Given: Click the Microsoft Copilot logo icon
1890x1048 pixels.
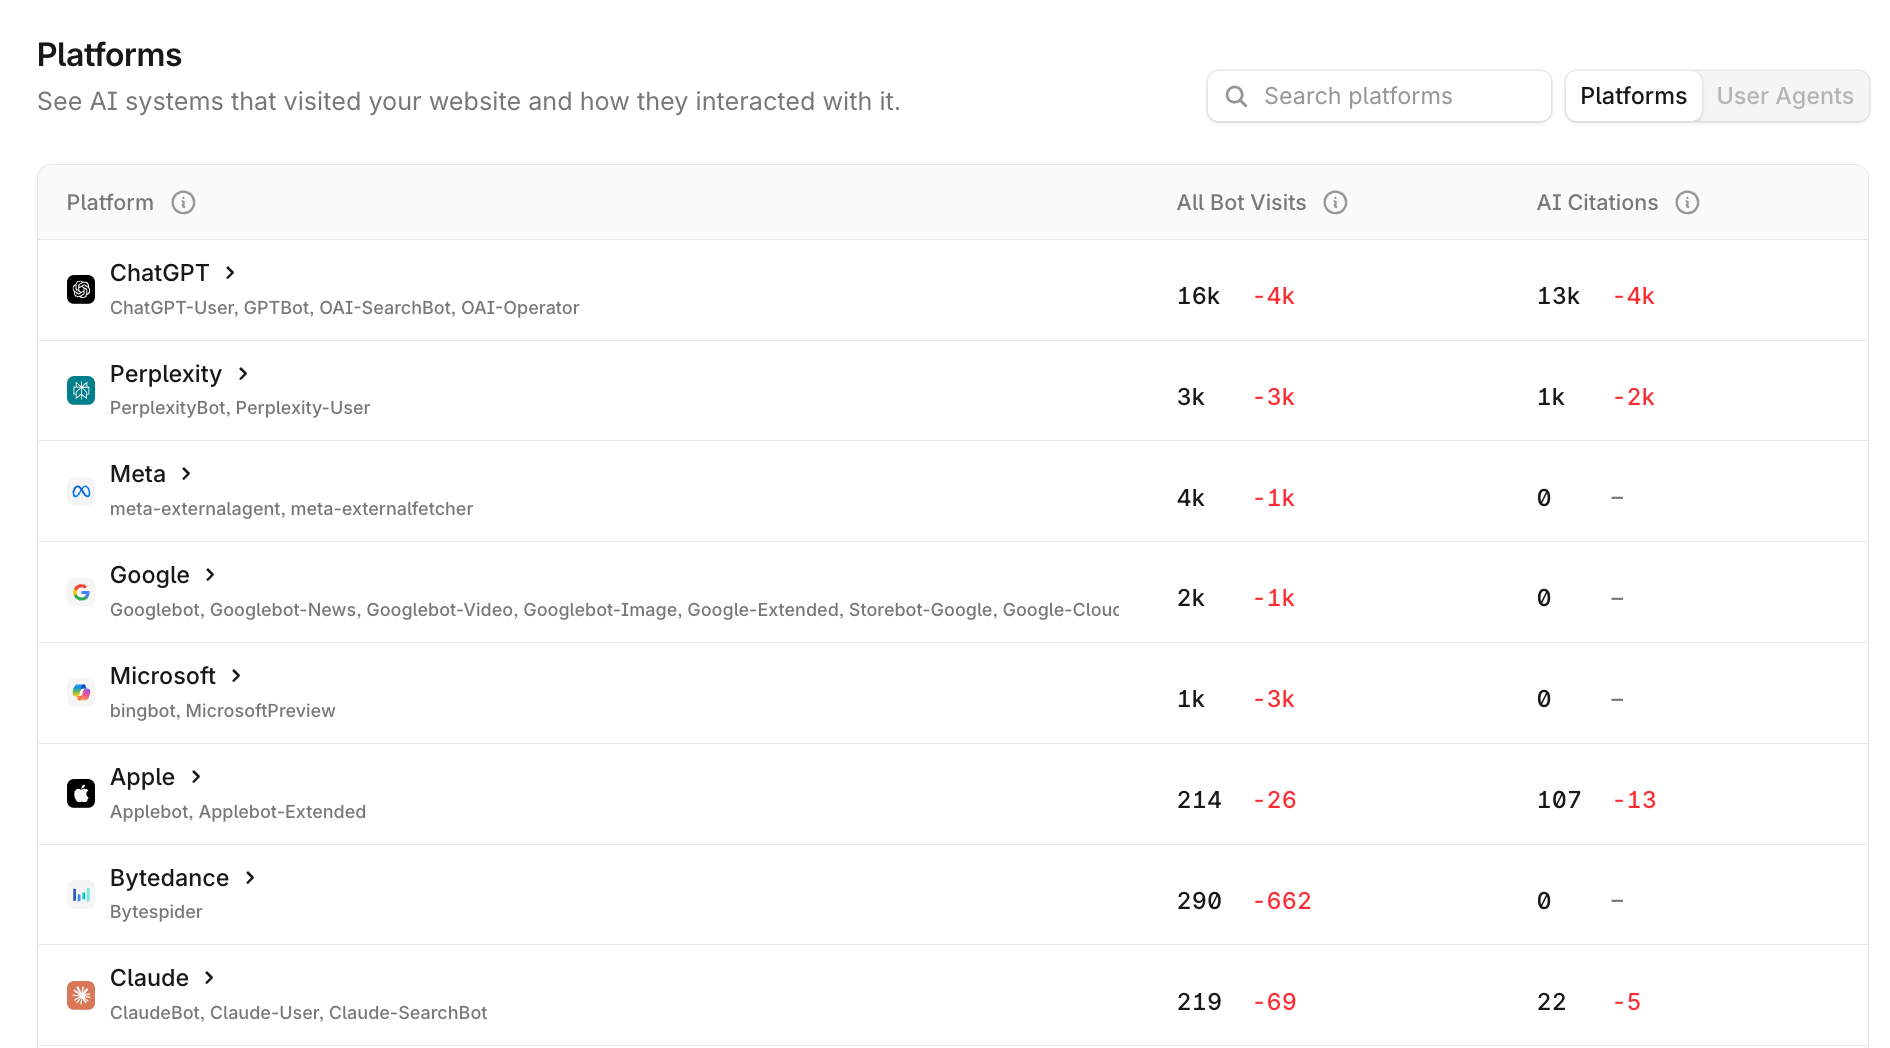Looking at the screenshot, I should (81, 692).
